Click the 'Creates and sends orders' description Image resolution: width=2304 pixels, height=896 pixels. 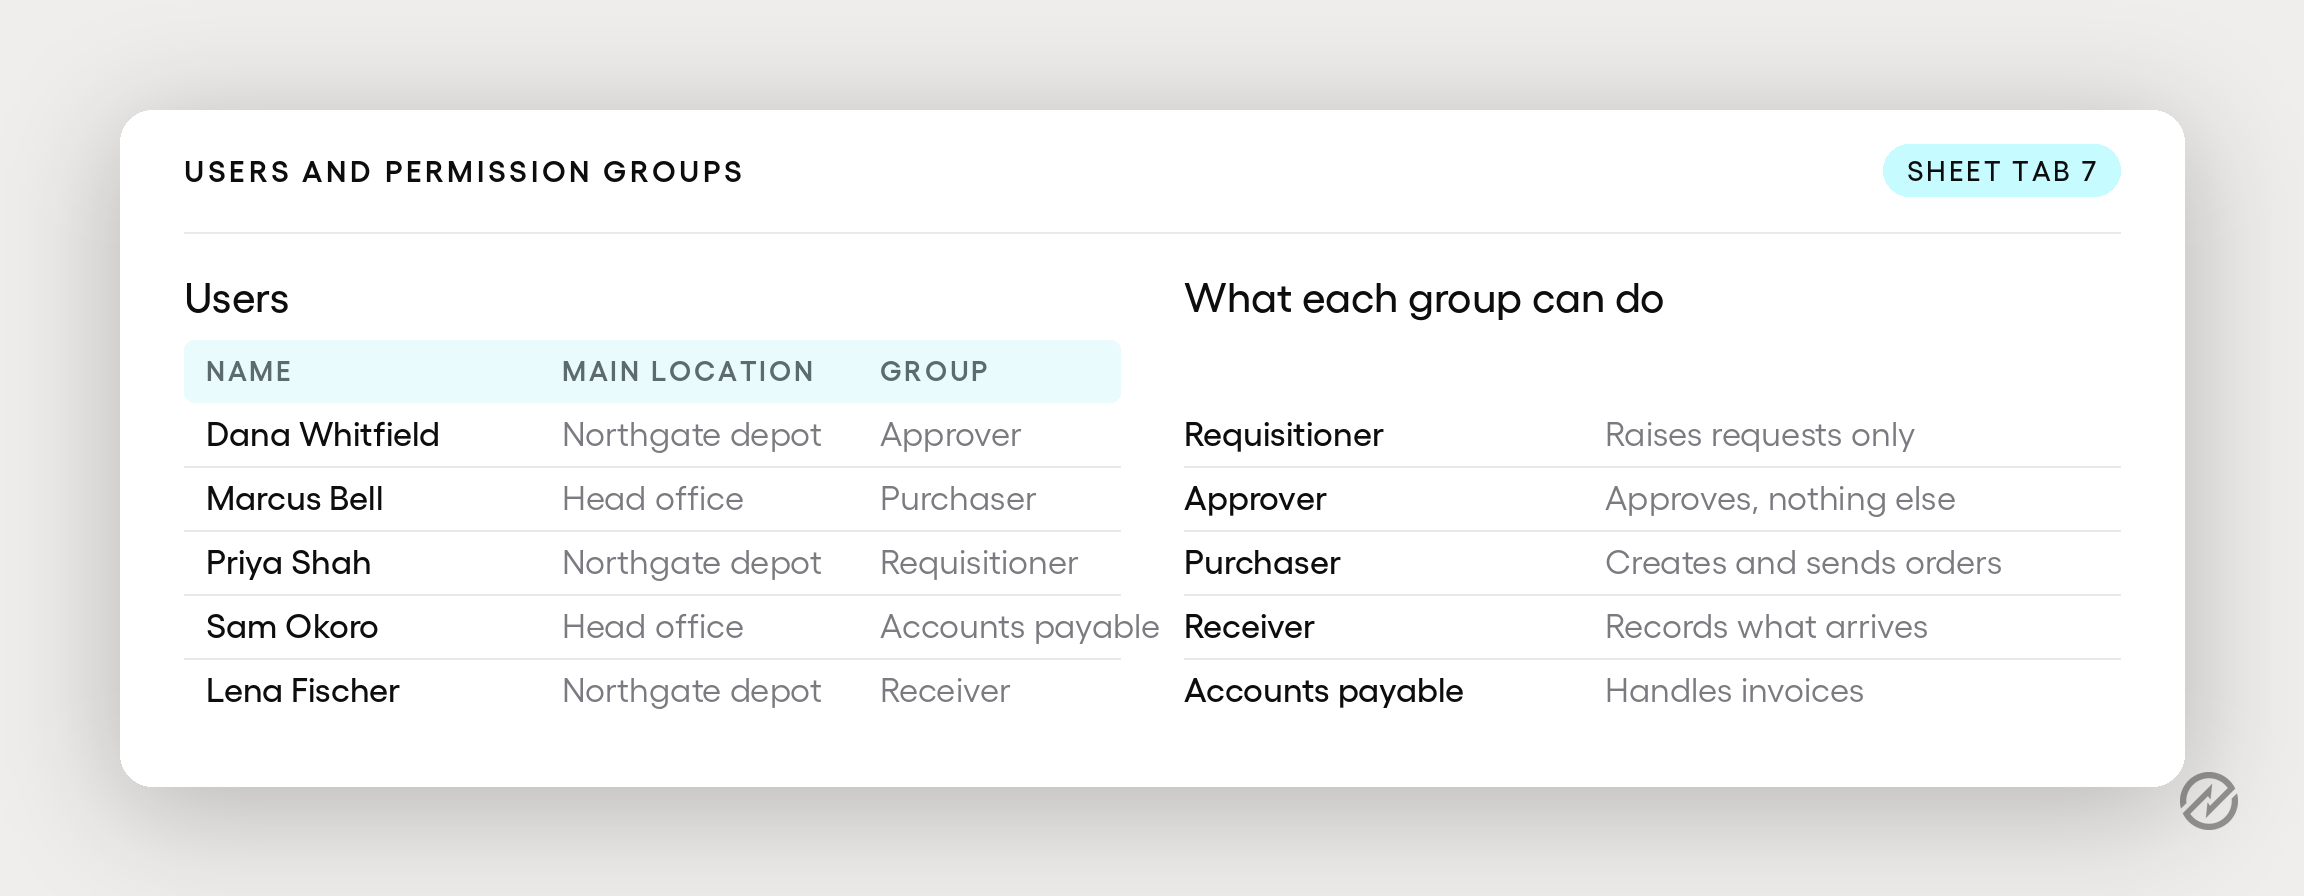[1803, 563]
